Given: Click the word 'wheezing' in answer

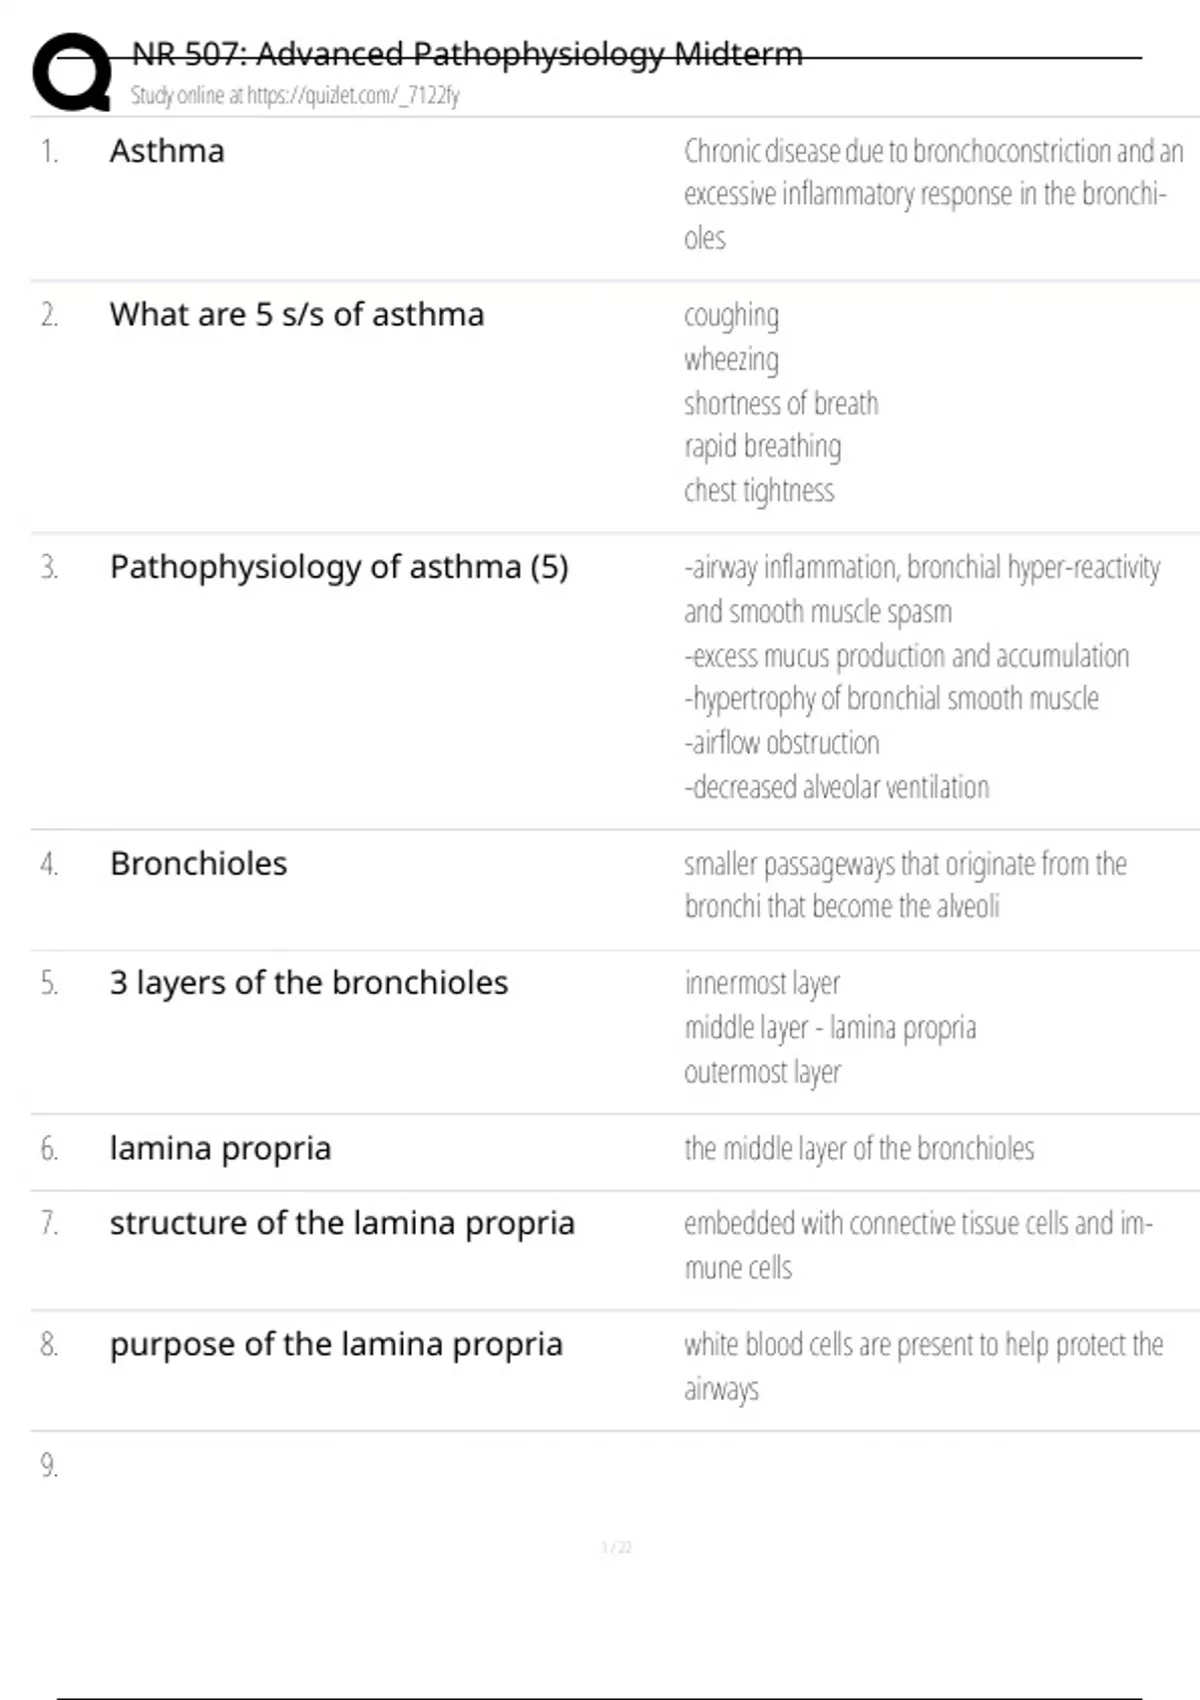Looking at the screenshot, I should pyautogui.click(x=731, y=359).
